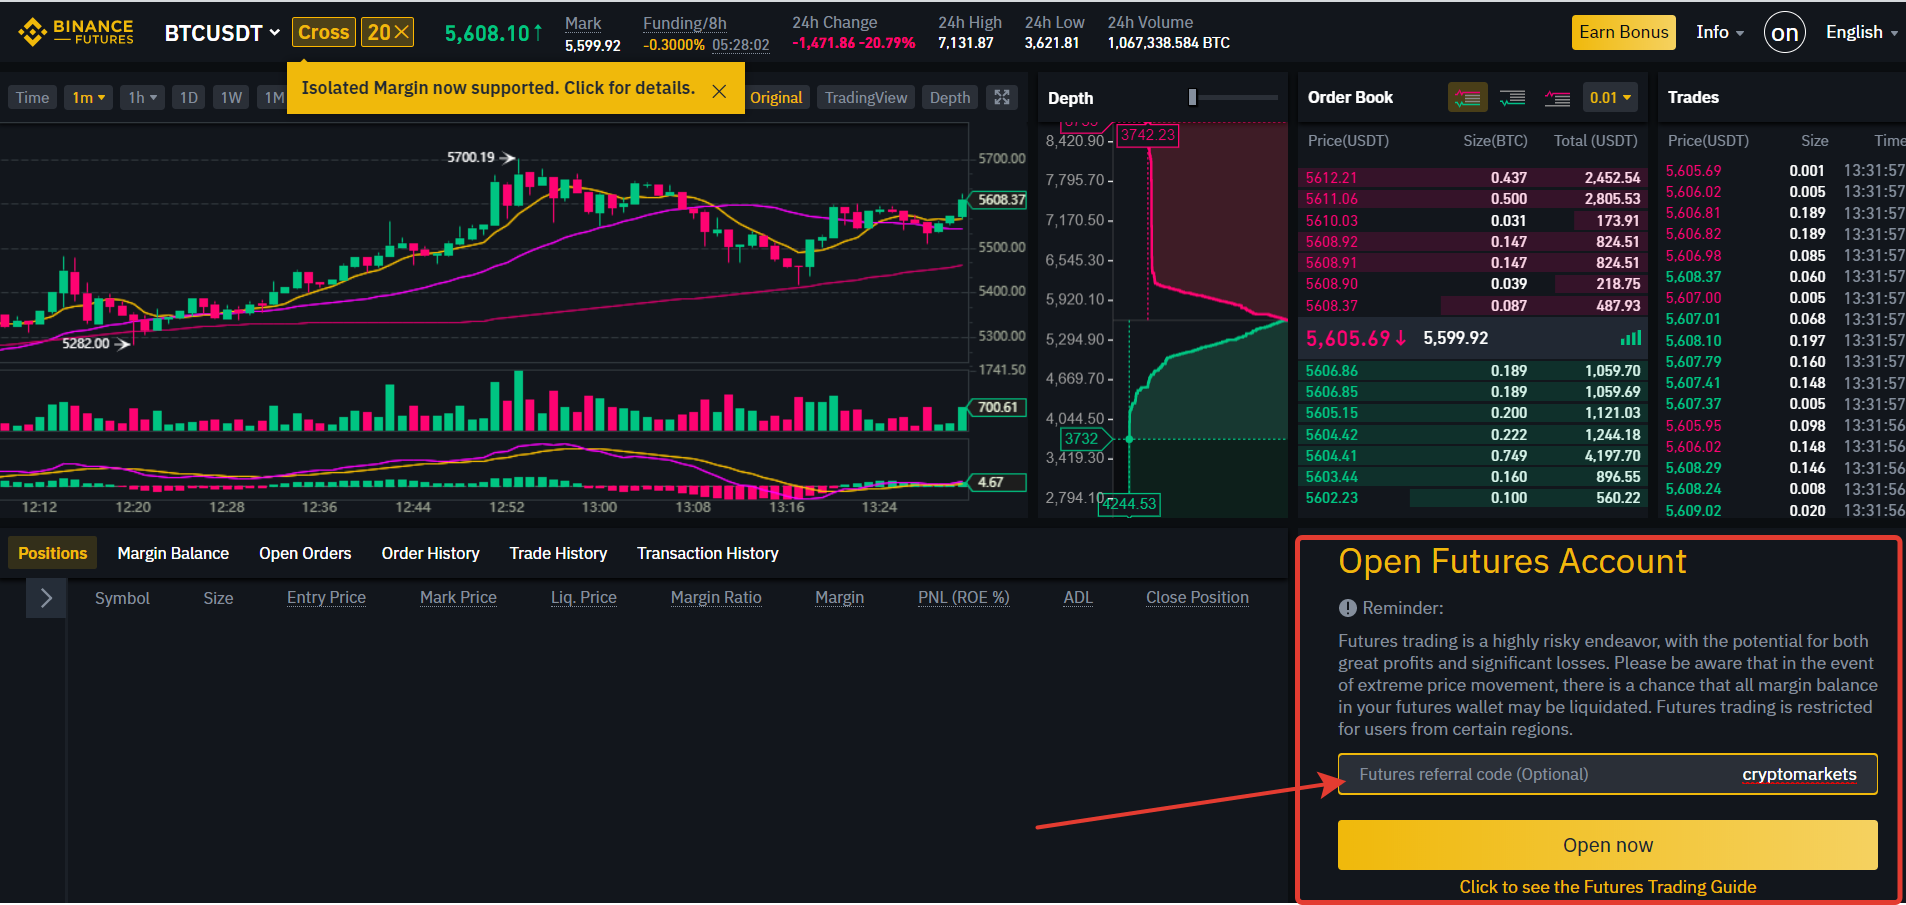The height and width of the screenshot is (905, 1906).
Task: Click the Margin Ratio column header
Action: click(716, 598)
